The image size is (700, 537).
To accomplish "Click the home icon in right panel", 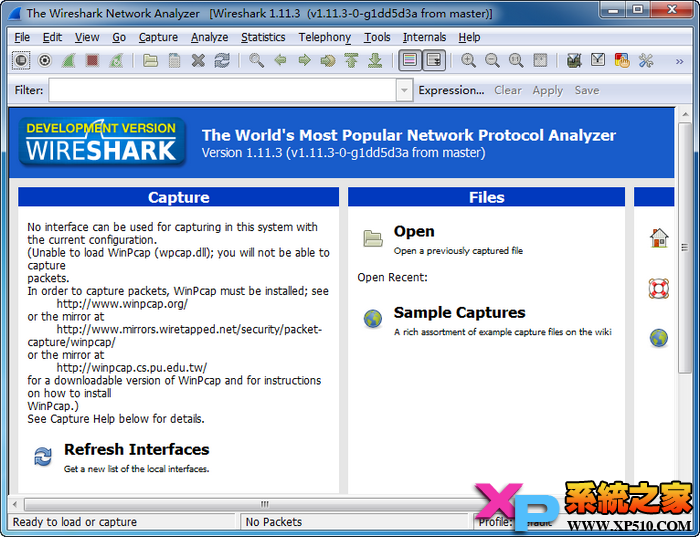I will point(659,237).
